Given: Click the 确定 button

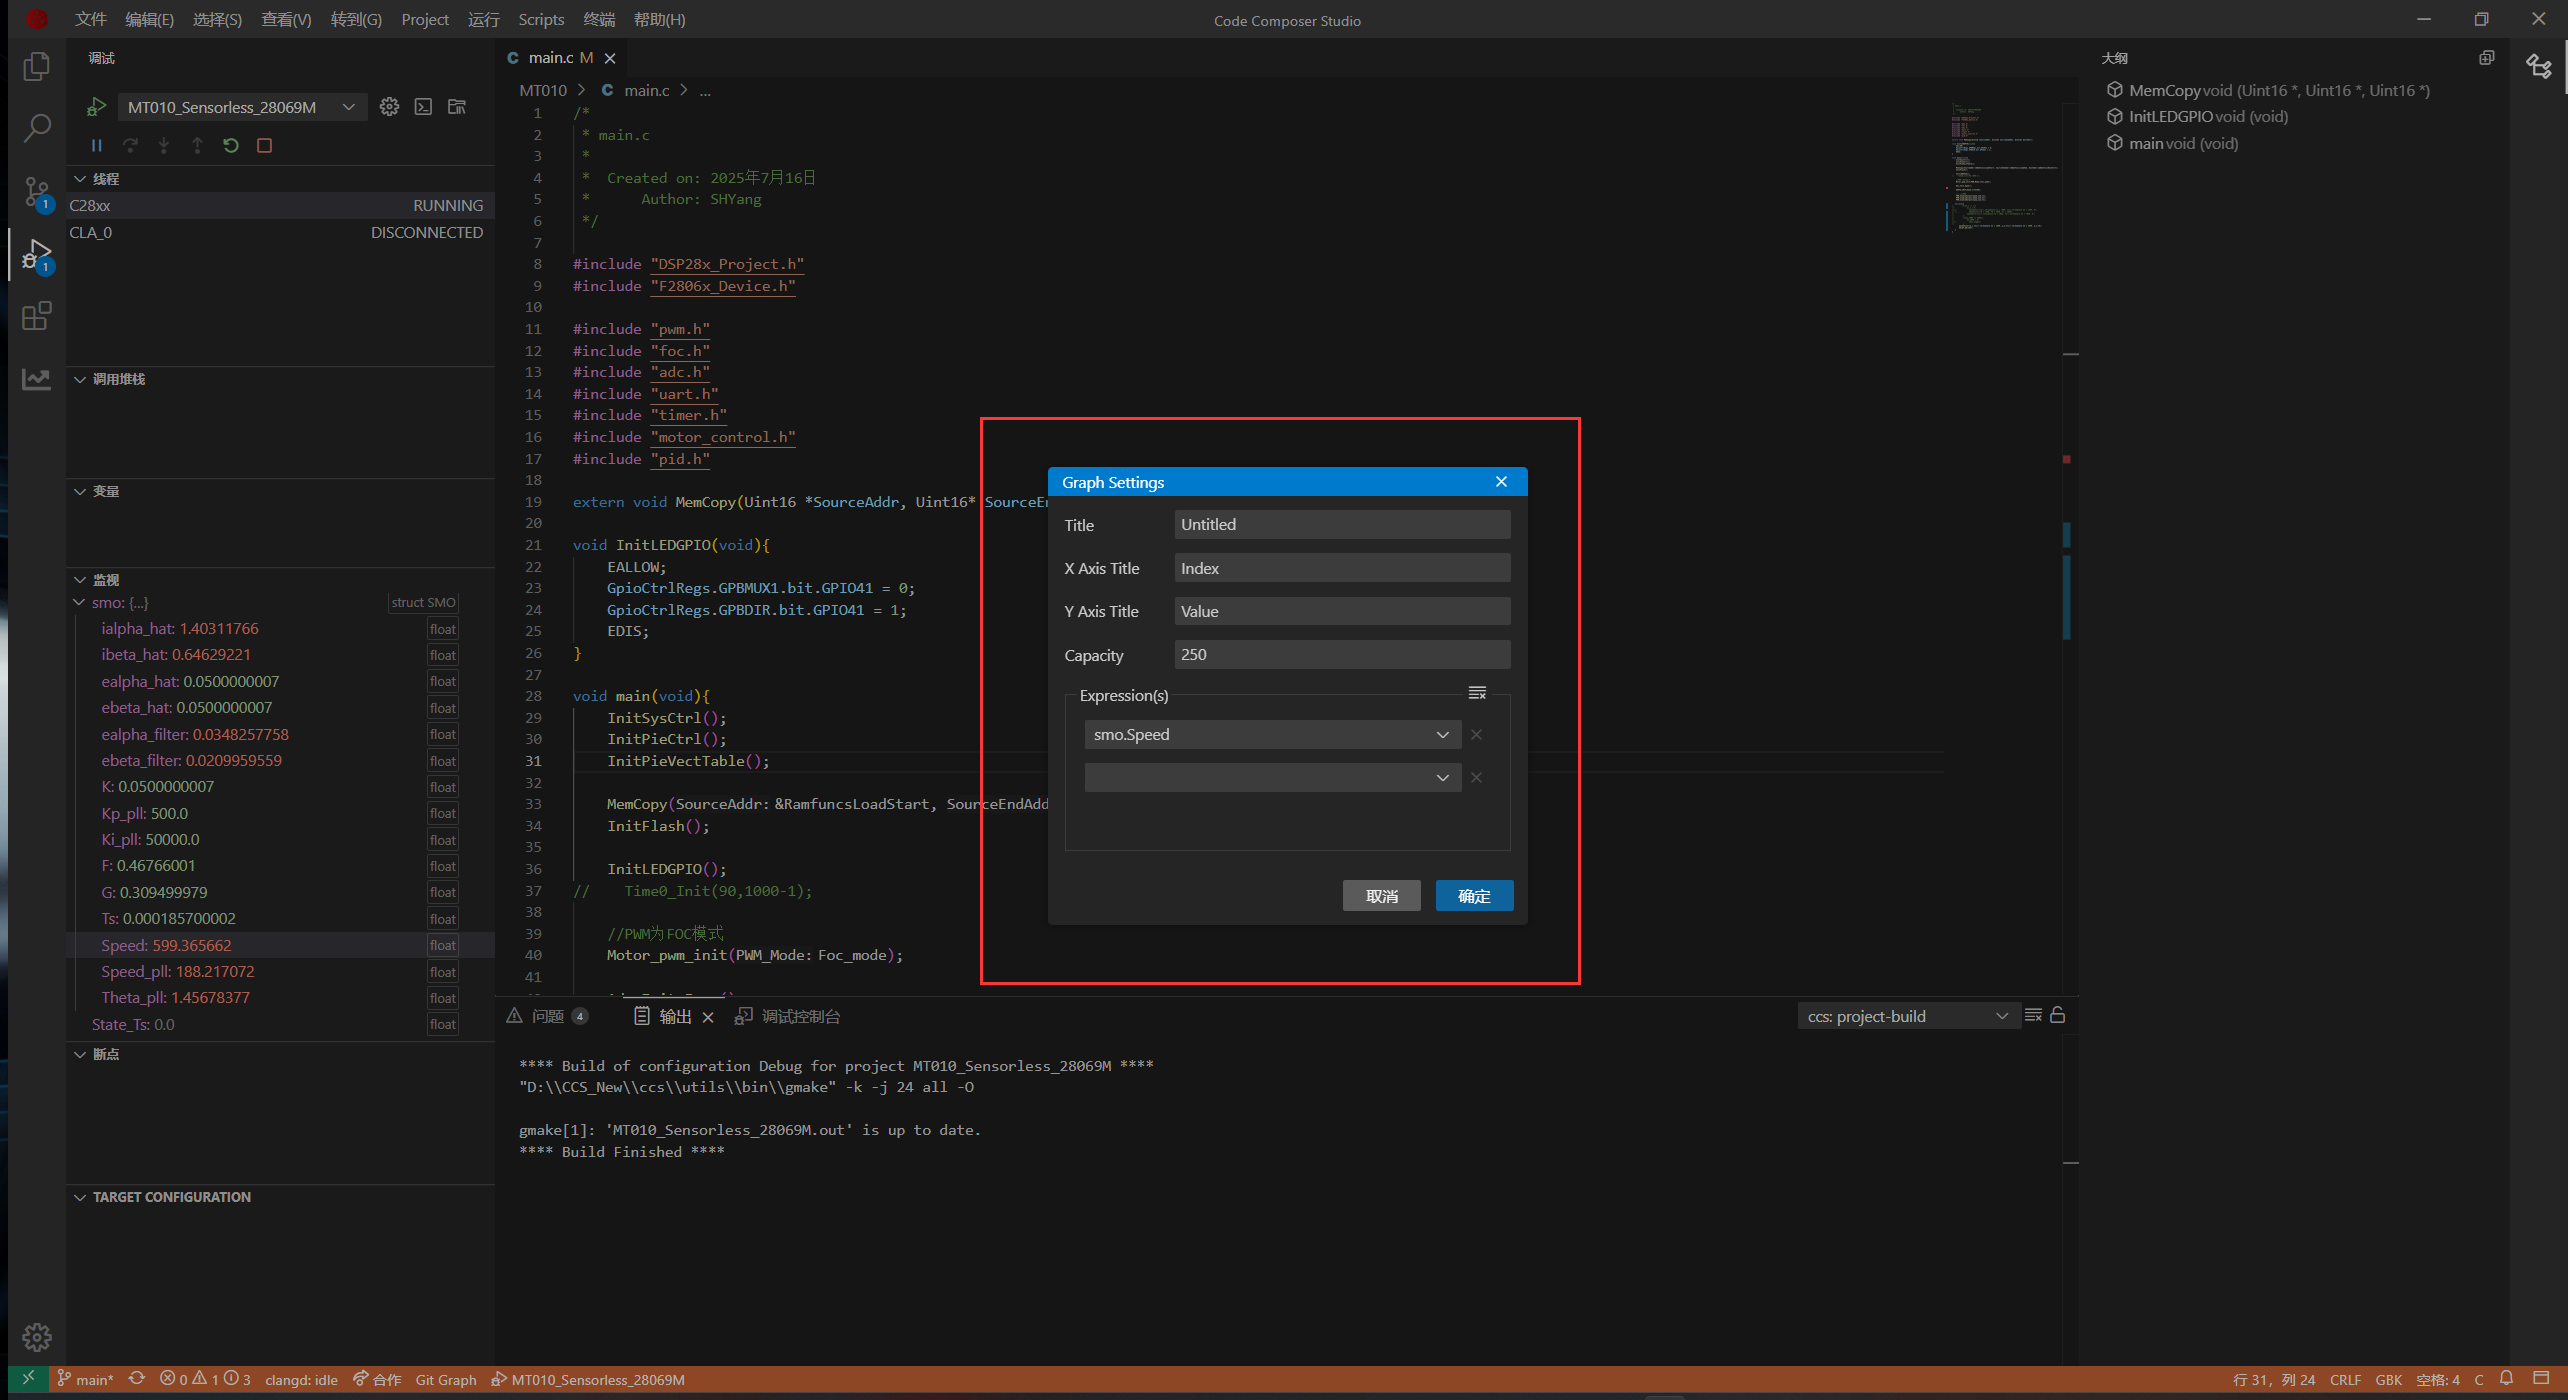Looking at the screenshot, I should click(1473, 896).
